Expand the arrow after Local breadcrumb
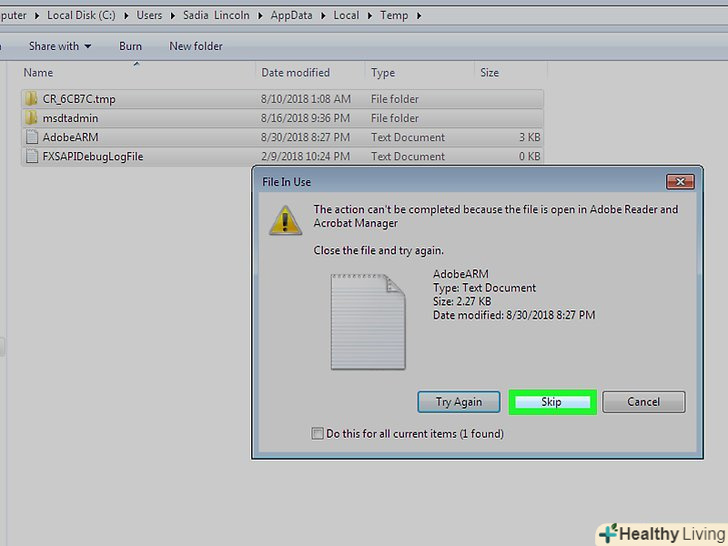The width and height of the screenshot is (728, 546). click(370, 16)
